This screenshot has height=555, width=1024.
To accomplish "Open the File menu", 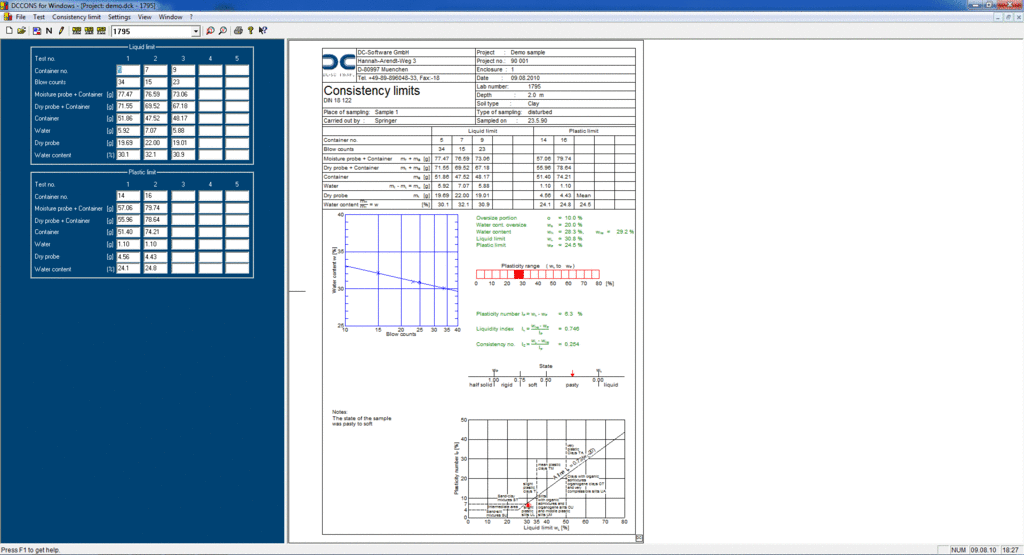I will [x=20, y=17].
